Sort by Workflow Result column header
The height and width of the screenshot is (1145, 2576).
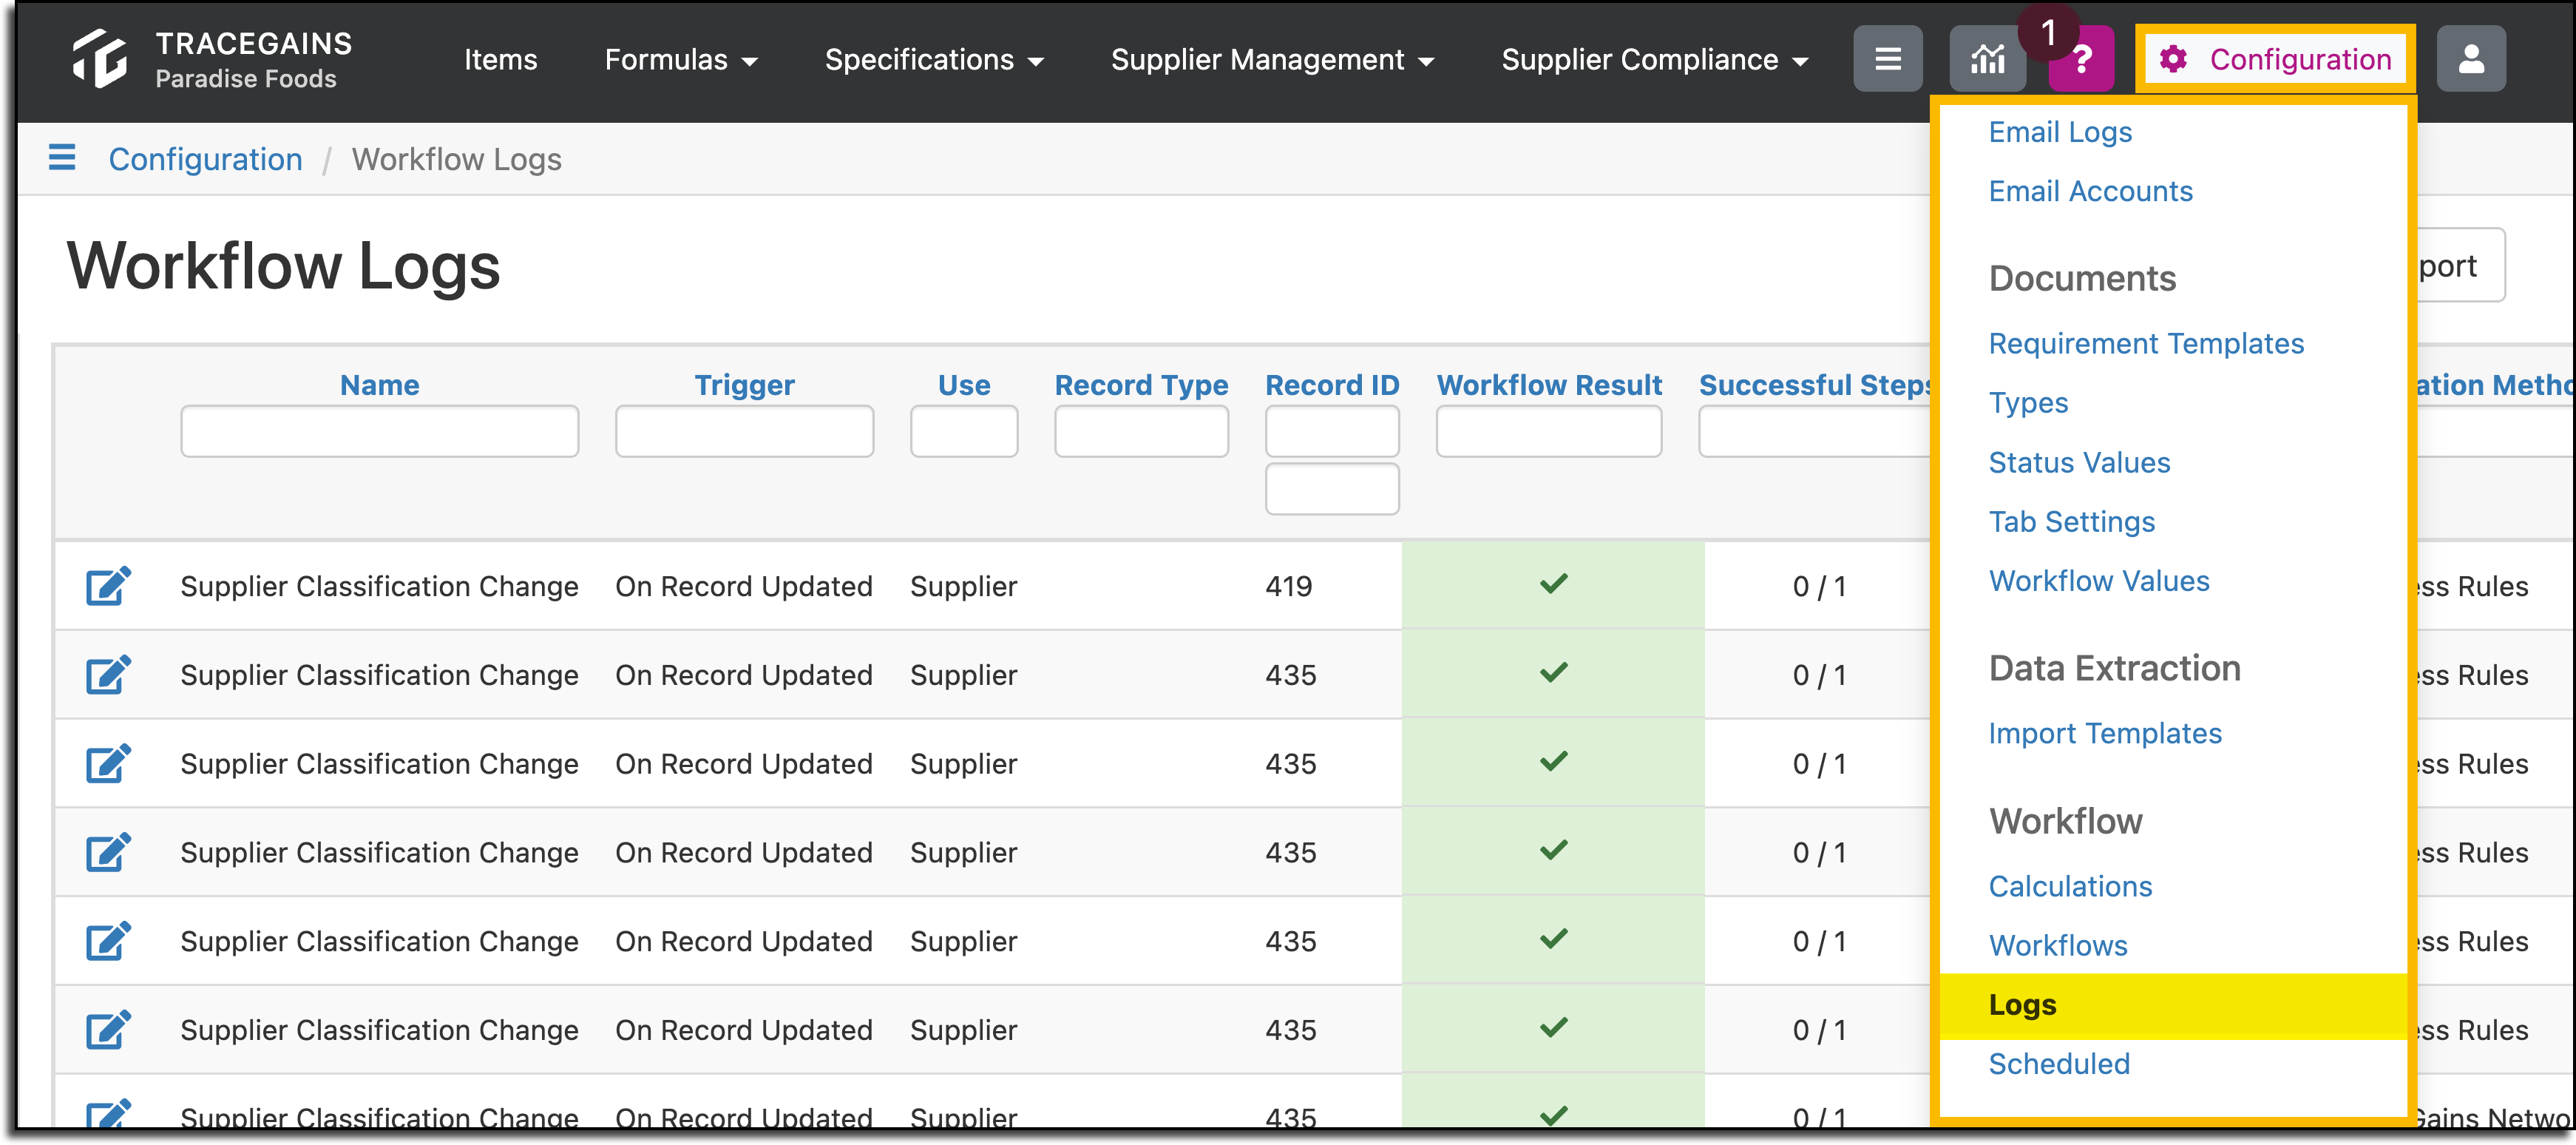tap(1548, 385)
